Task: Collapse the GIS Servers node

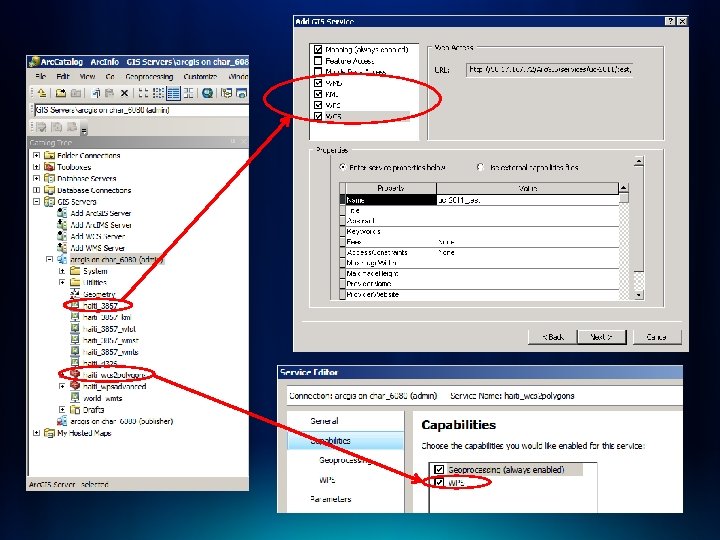Action: click(36, 201)
